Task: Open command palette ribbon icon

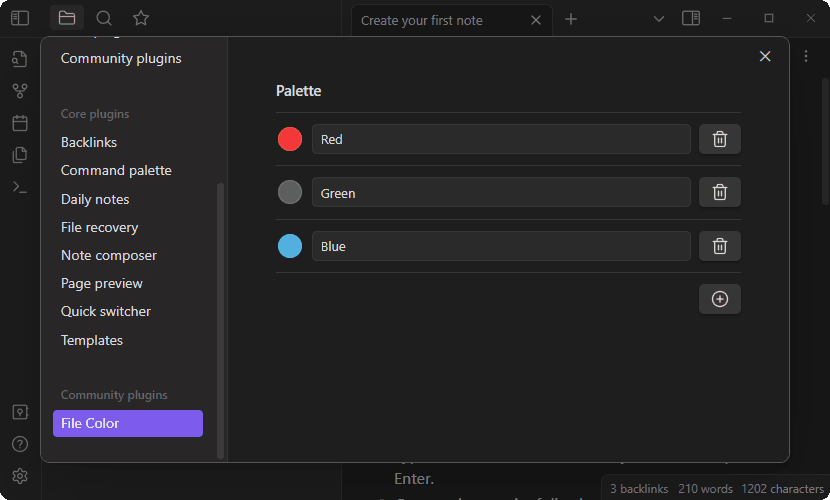Action: 20,187
